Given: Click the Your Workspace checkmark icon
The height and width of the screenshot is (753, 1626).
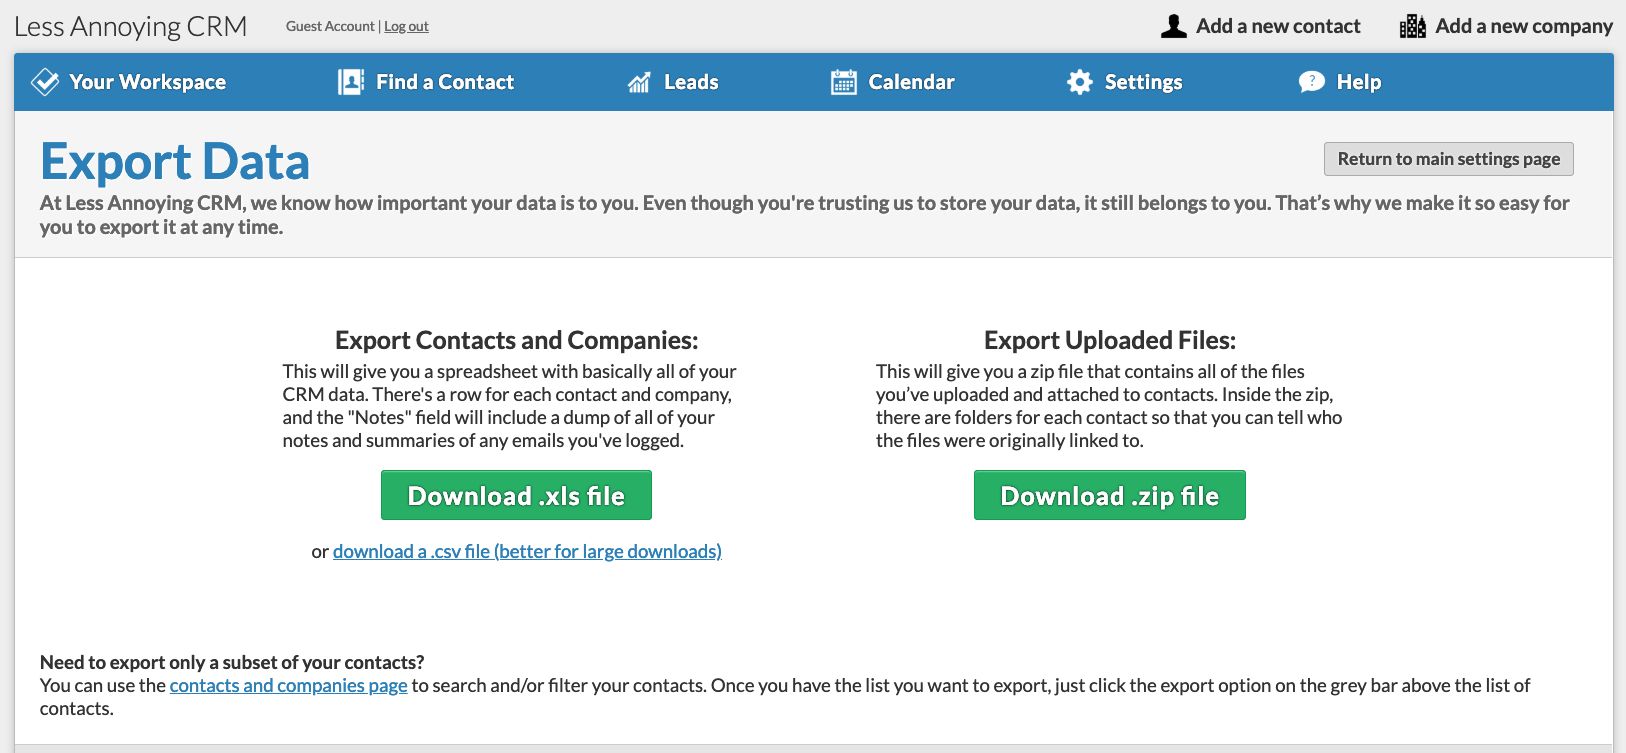Looking at the screenshot, I should pyautogui.click(x=45, y=82).
